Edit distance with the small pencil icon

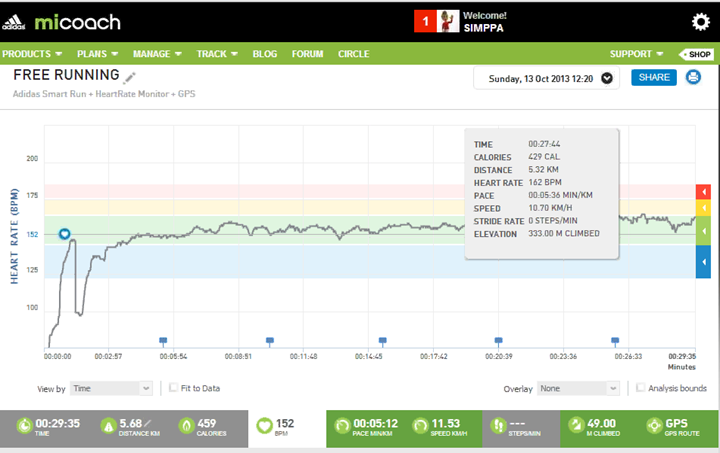tap(148, 423)
